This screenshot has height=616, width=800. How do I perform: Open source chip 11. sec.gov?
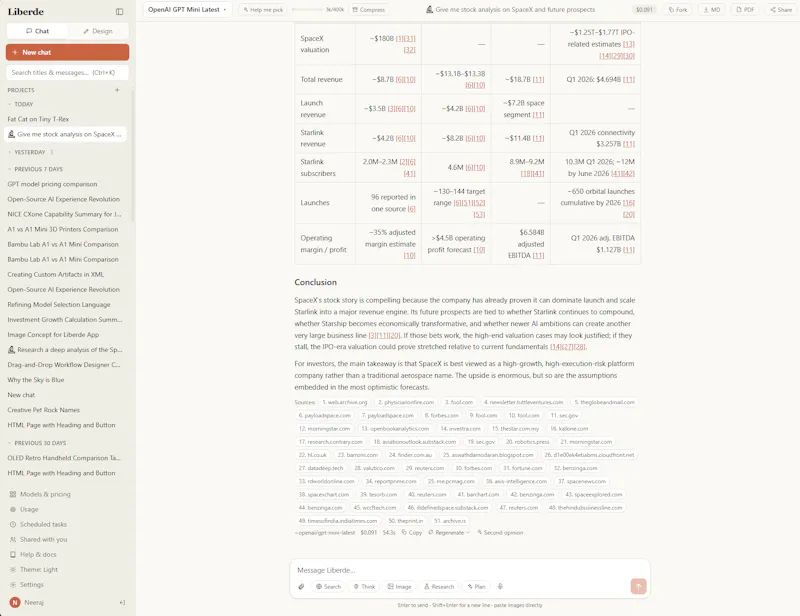564,415
